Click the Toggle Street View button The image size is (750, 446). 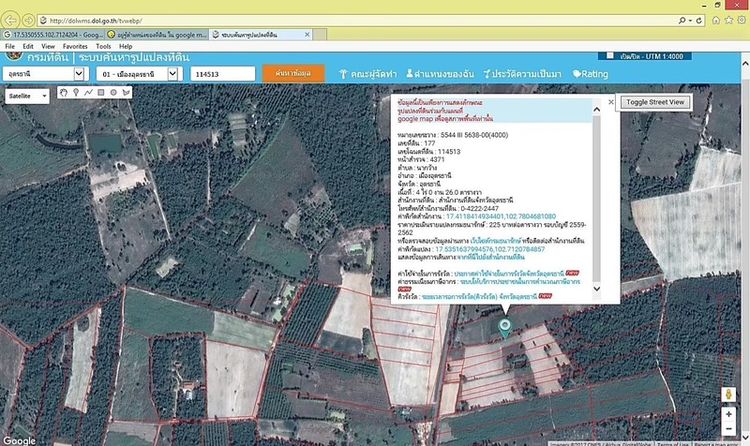tap(655, 102)
